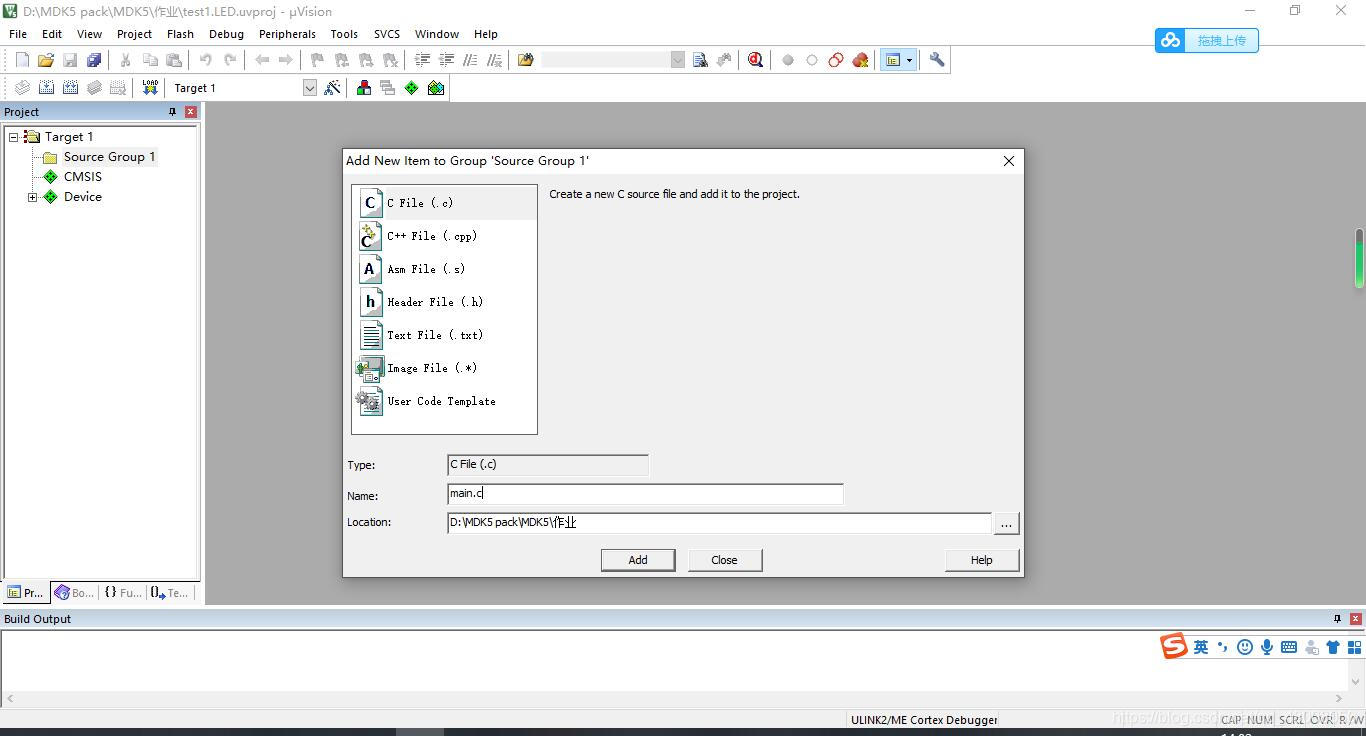The width and height of the screenshot is (1366, 736).
Task: Navigate backwards arrow icon
Action: 262,60
